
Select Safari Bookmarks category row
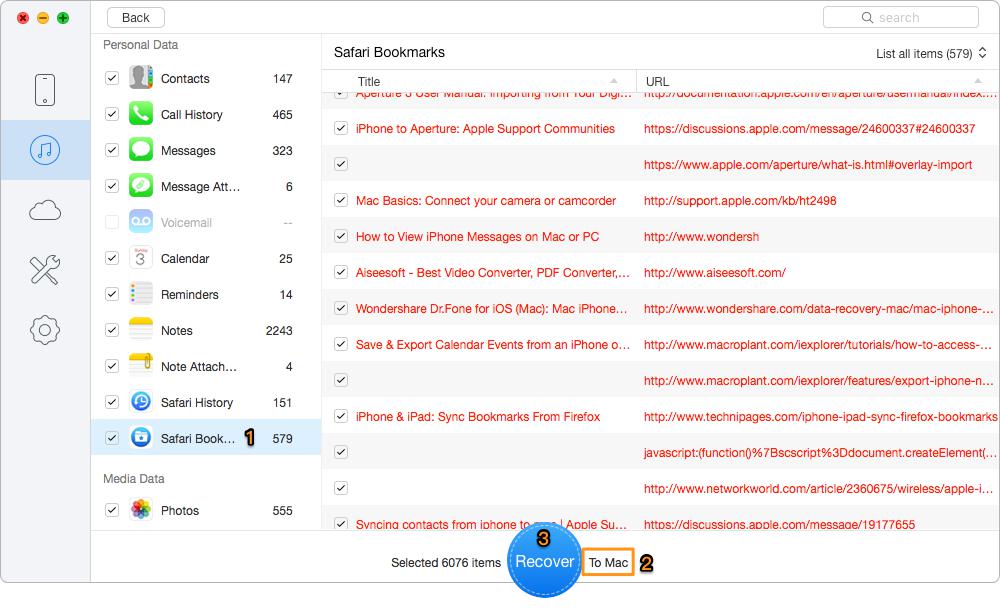[206, 438]
